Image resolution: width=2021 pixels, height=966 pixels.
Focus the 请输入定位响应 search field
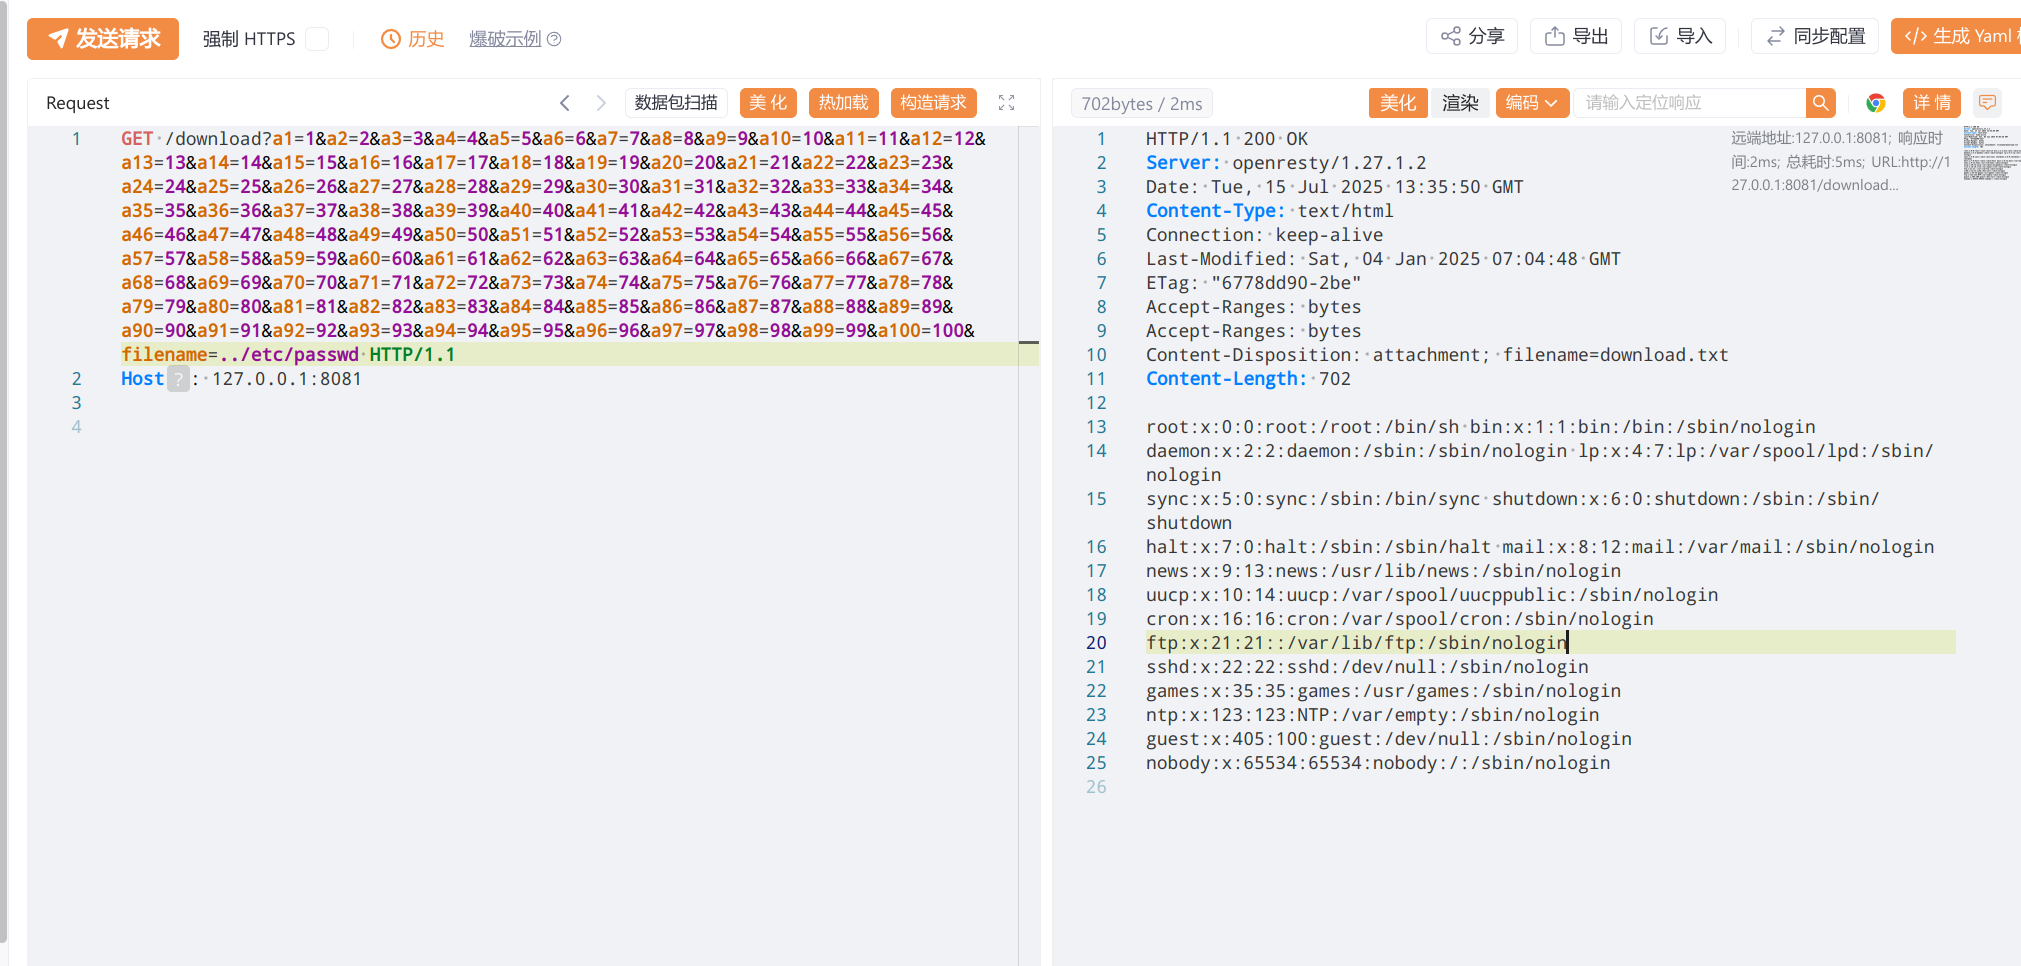tap(1690, 103)
